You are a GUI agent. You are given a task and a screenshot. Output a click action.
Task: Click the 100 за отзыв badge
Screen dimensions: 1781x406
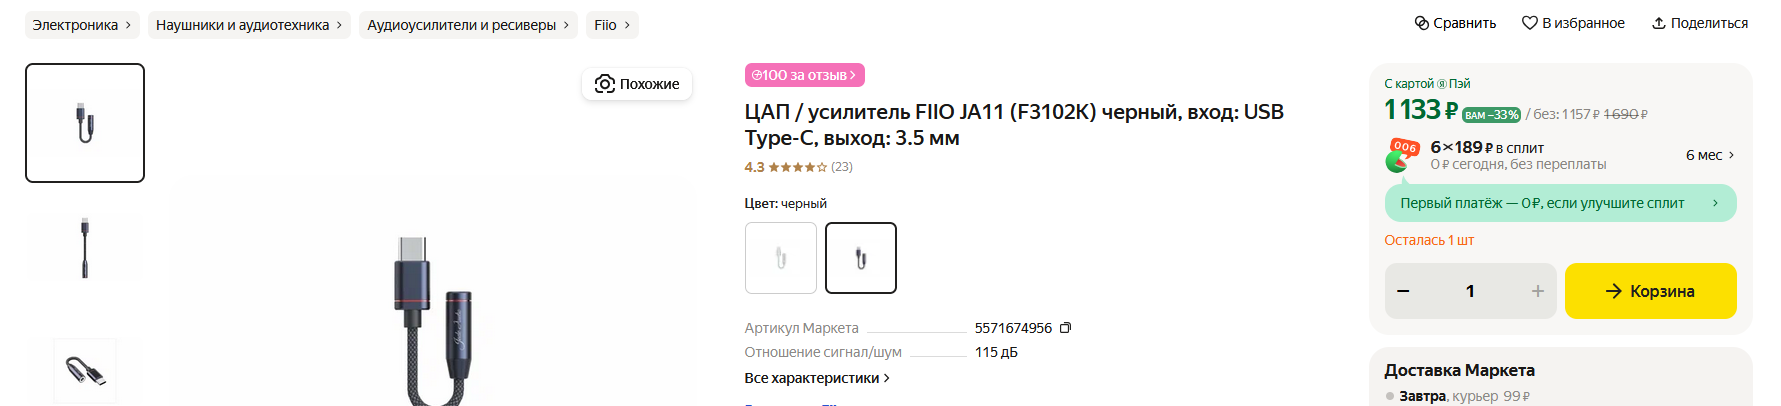coord(804,75)
